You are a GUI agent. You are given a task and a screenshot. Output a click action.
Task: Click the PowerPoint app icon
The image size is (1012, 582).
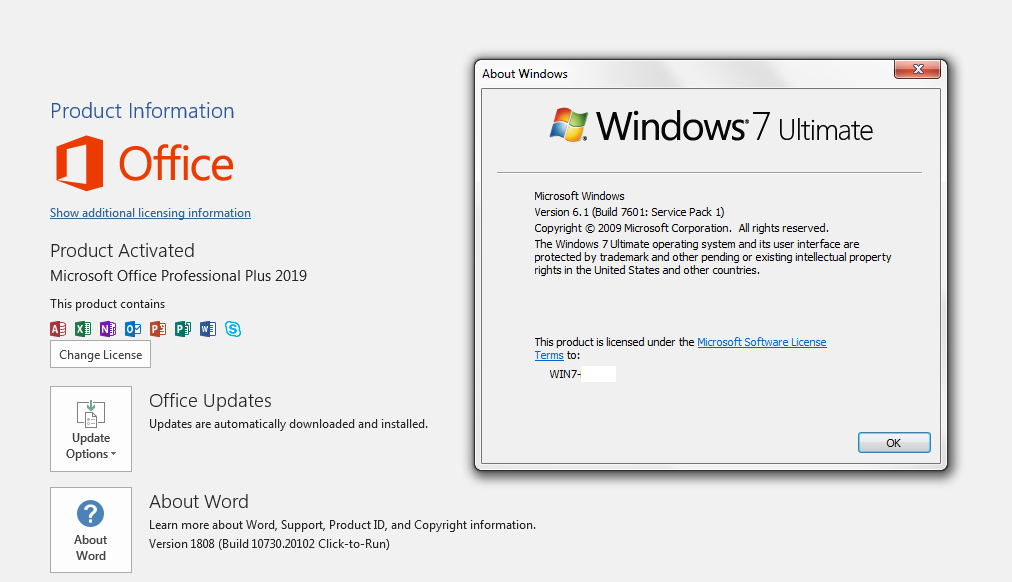[x=158, y=329]
